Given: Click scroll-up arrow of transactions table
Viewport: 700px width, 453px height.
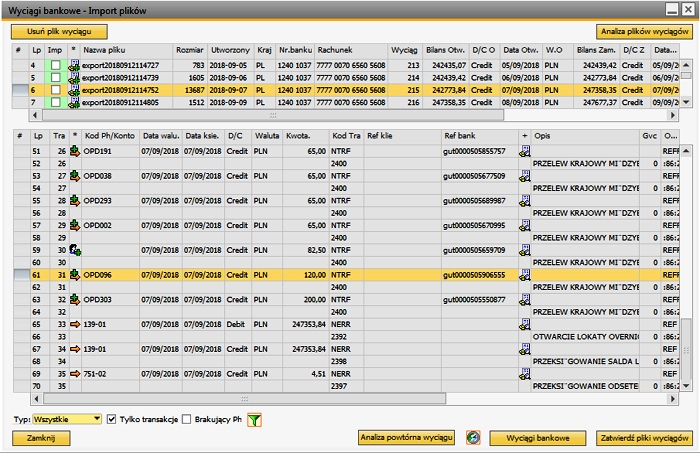Looking at the screenshot, I should point(686,151).
